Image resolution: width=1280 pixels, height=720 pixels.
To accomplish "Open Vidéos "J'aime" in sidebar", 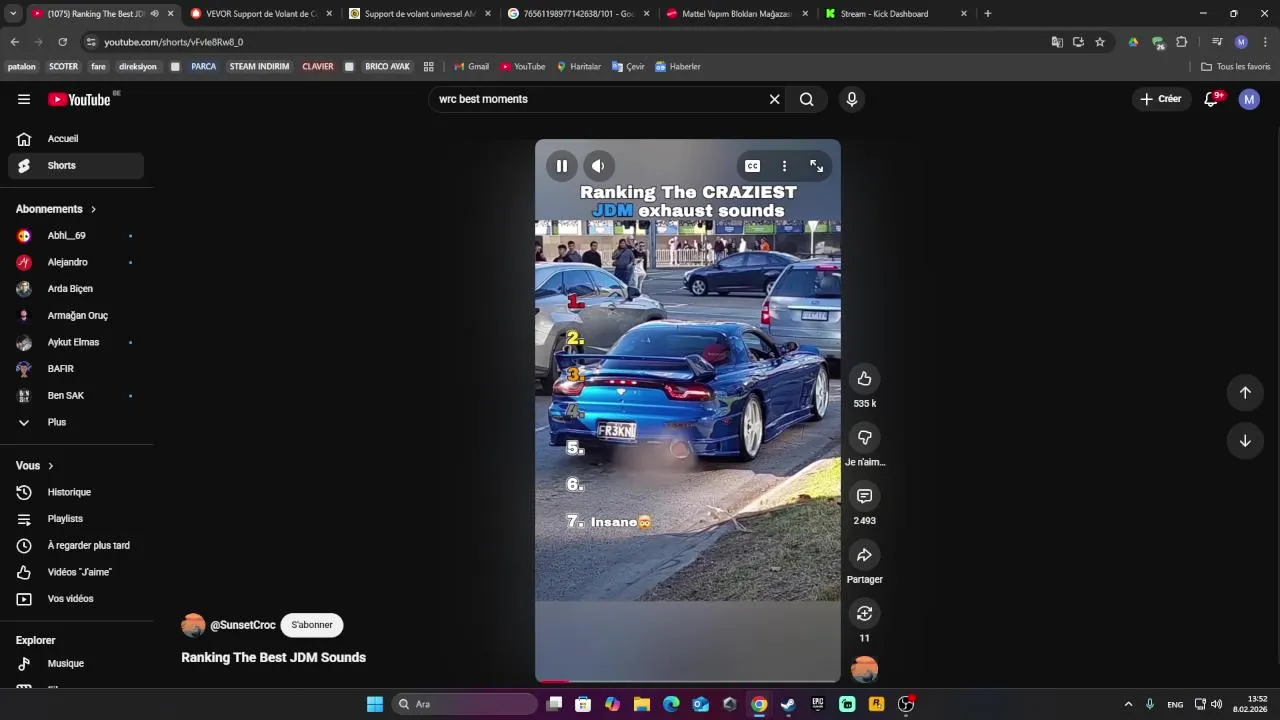I will (76, 572).
